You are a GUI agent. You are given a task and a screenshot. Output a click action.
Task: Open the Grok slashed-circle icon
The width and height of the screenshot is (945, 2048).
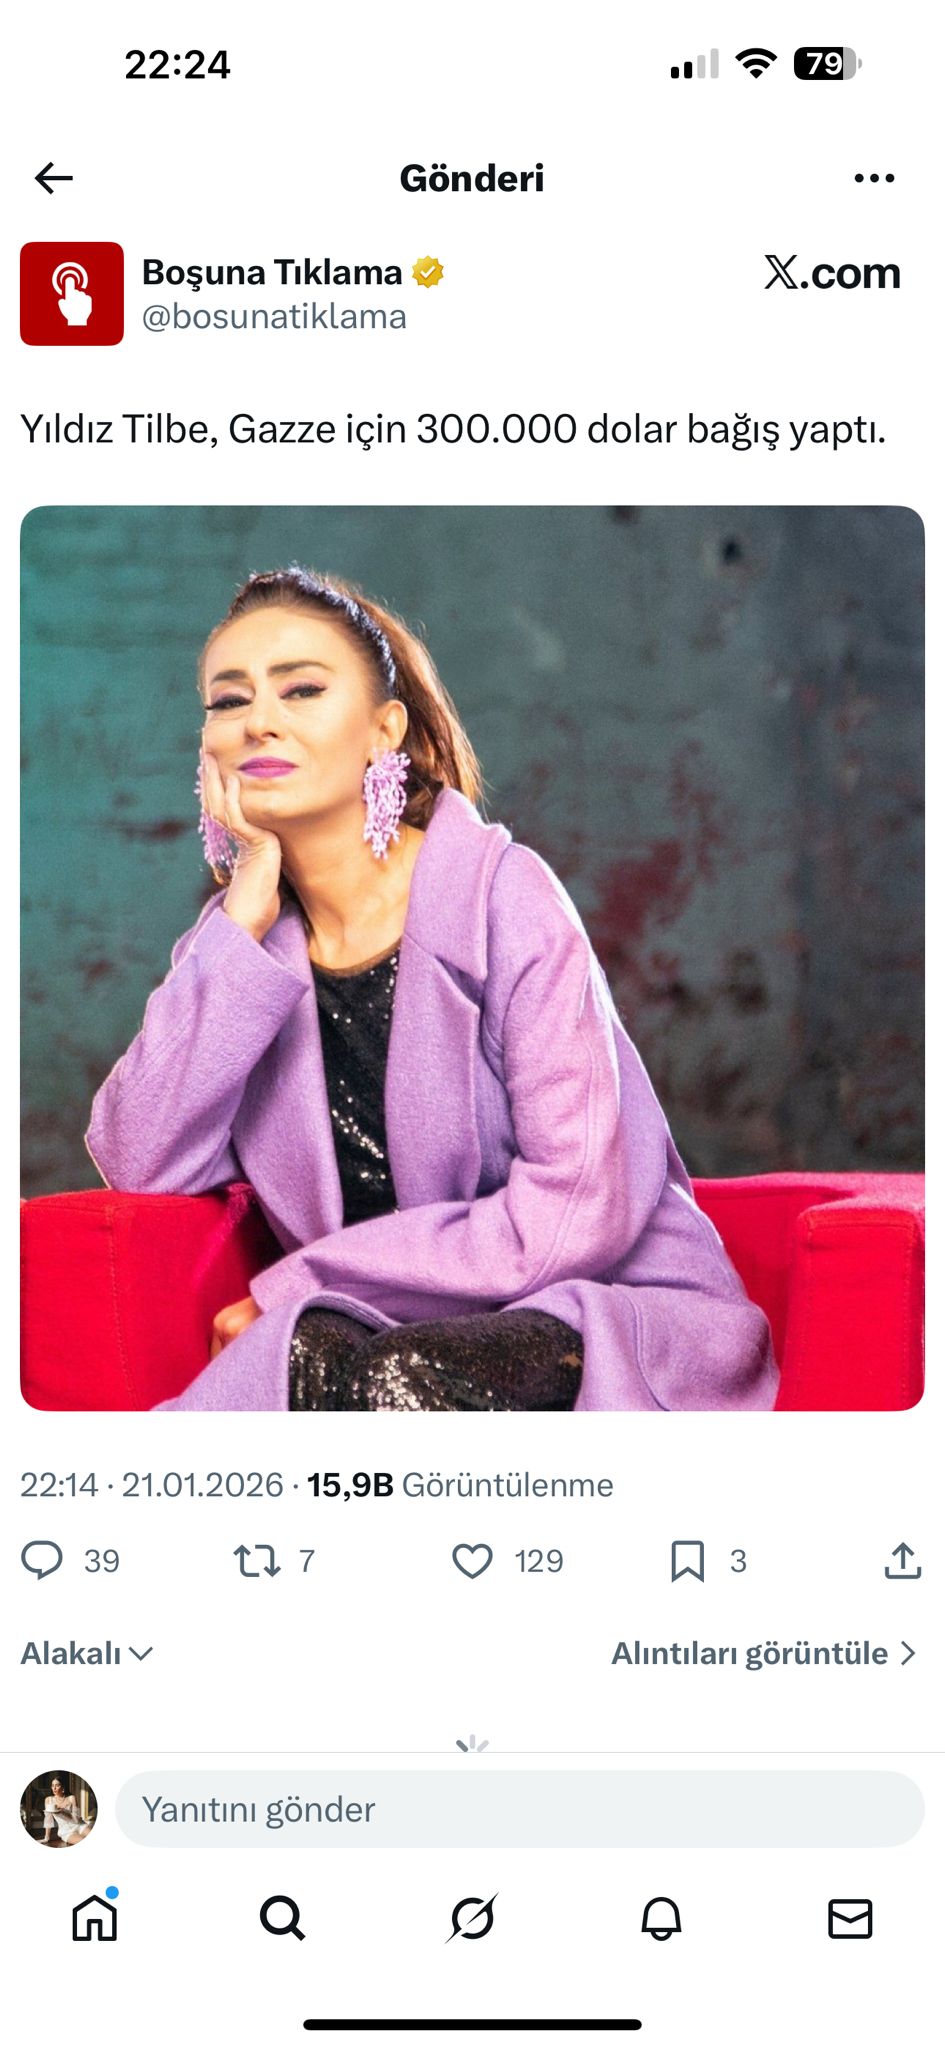point(472,1918)
